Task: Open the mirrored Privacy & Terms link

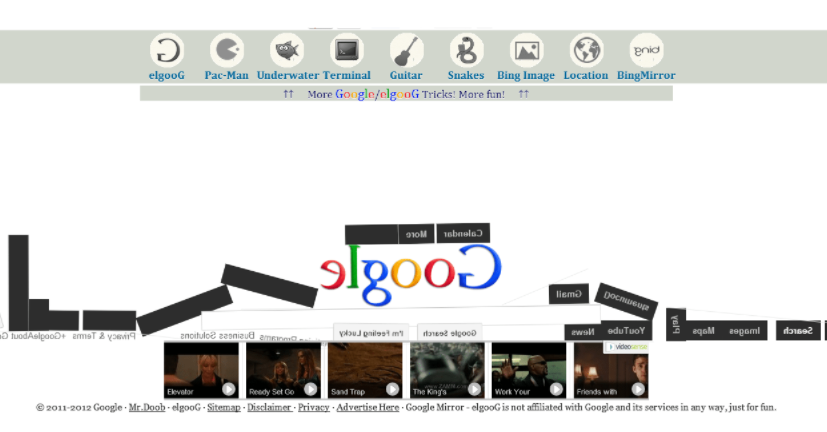Action: [104, 336]
